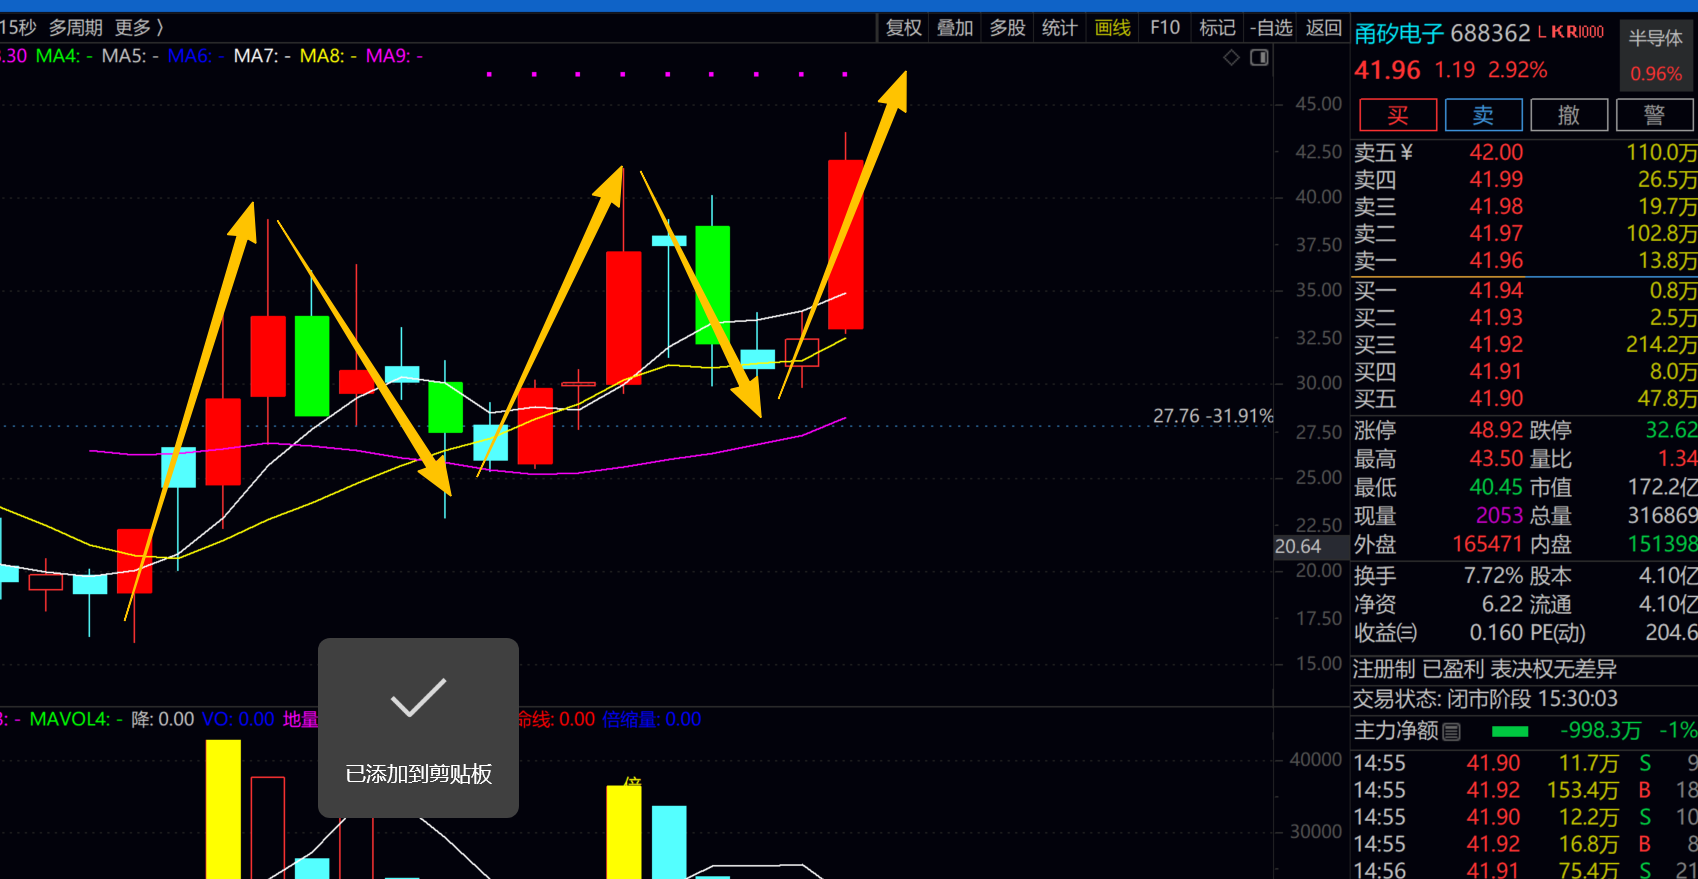This screenshot has height=879, width=1698.
Task: Click the blue 卖 sell button
Action: [1483, 115]
